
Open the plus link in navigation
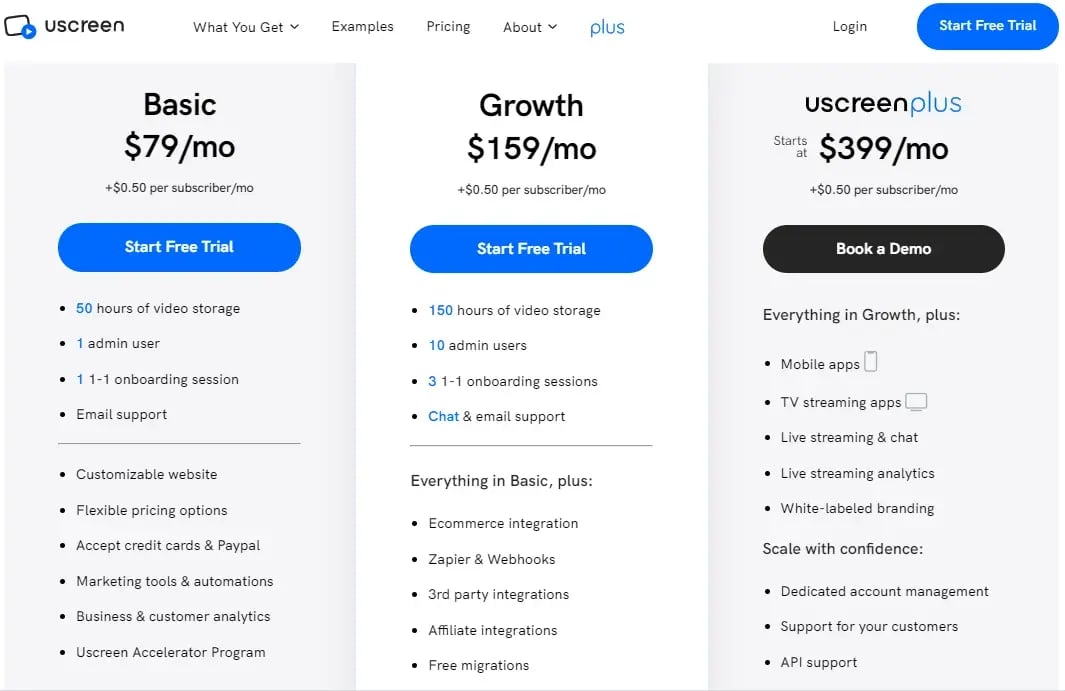pyautogui.click(x=607, y=28)
